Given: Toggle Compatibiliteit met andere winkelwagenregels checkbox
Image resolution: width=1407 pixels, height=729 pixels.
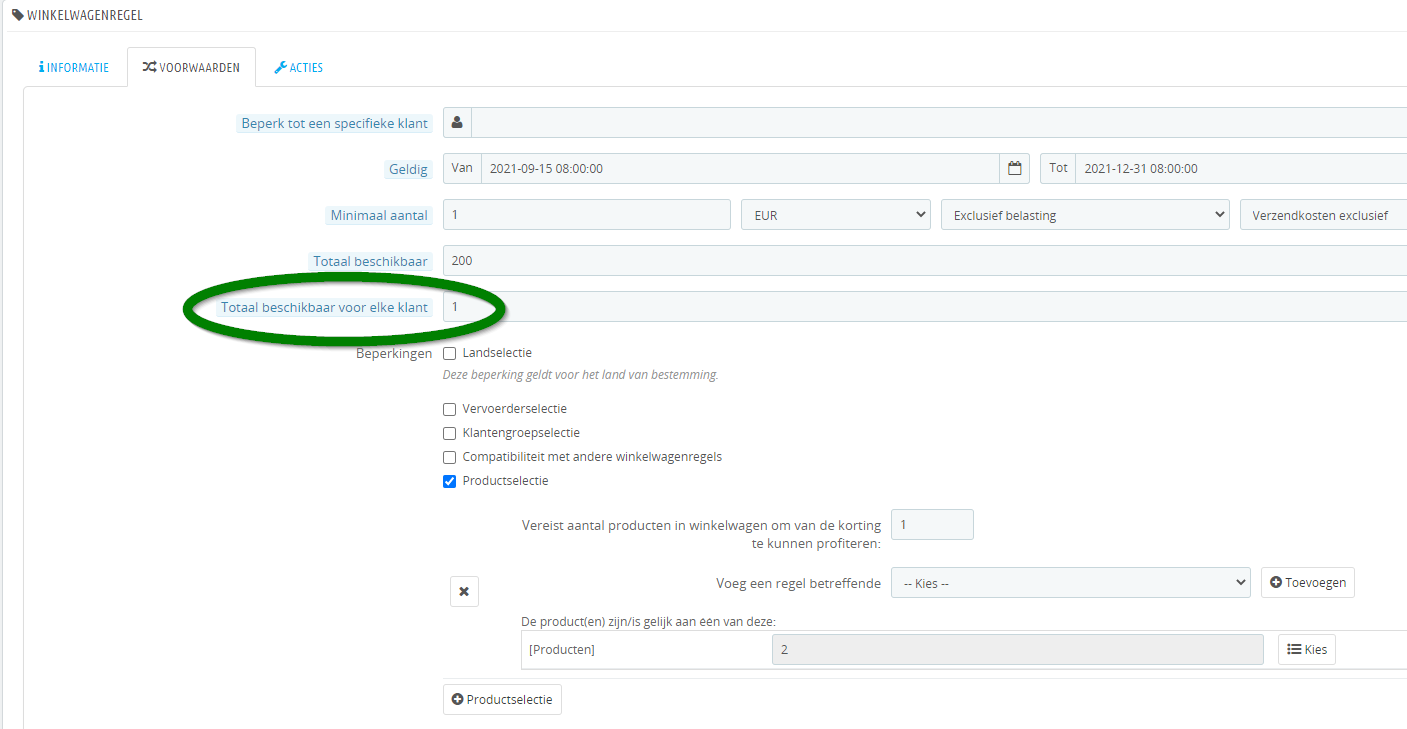Looking at the screenshot, I should pos(450,457).
